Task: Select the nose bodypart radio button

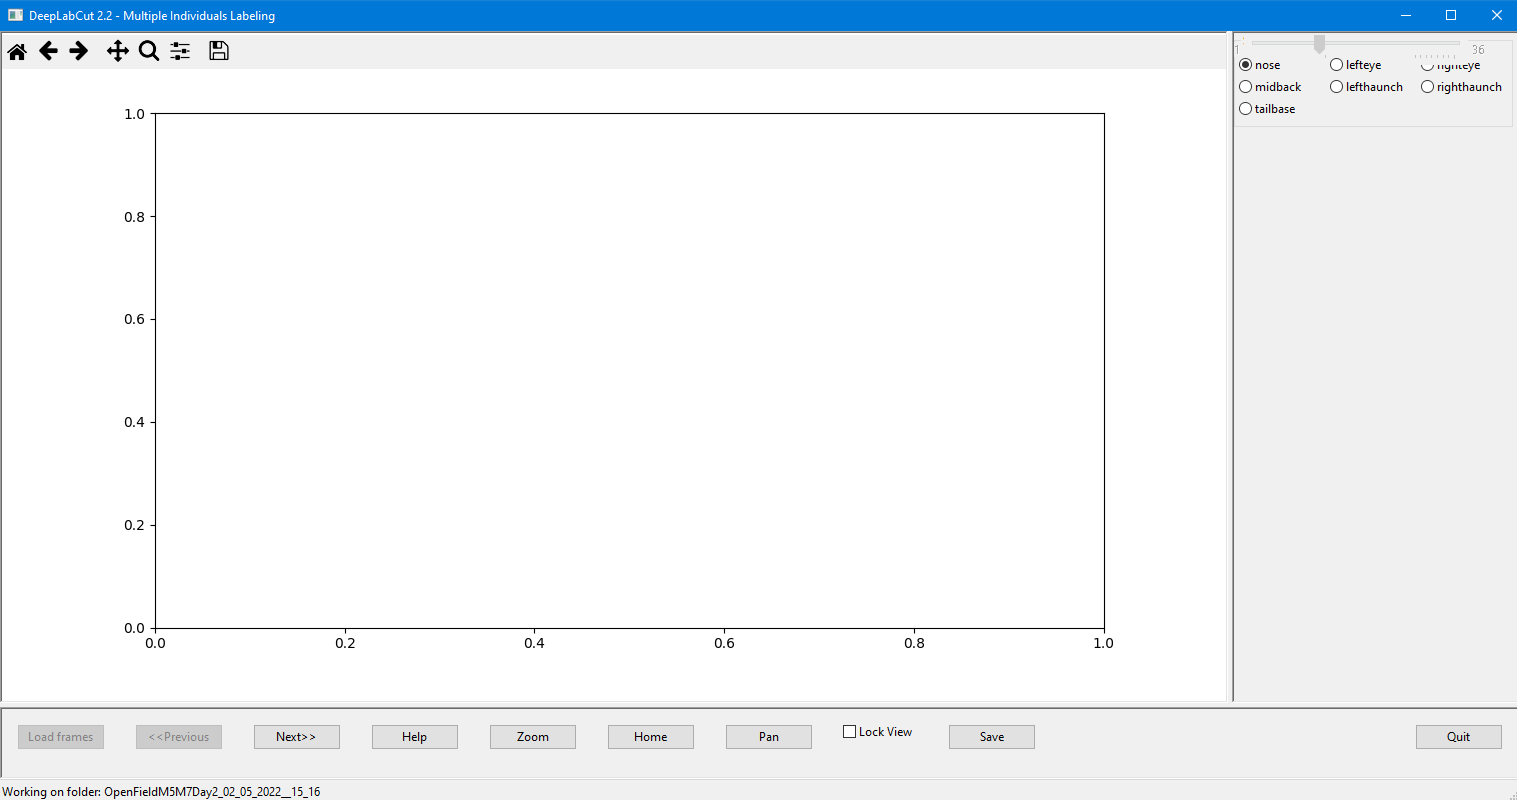Action: (x=1244, y=64)
